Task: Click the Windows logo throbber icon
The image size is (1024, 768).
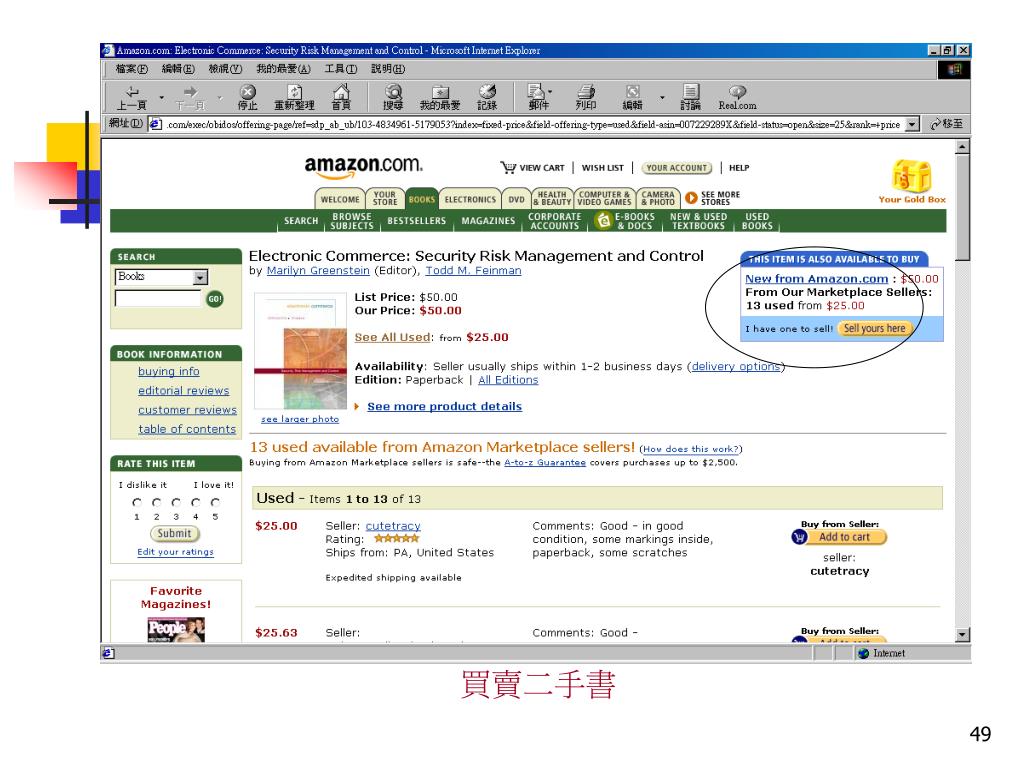Action: click(954, 69)
